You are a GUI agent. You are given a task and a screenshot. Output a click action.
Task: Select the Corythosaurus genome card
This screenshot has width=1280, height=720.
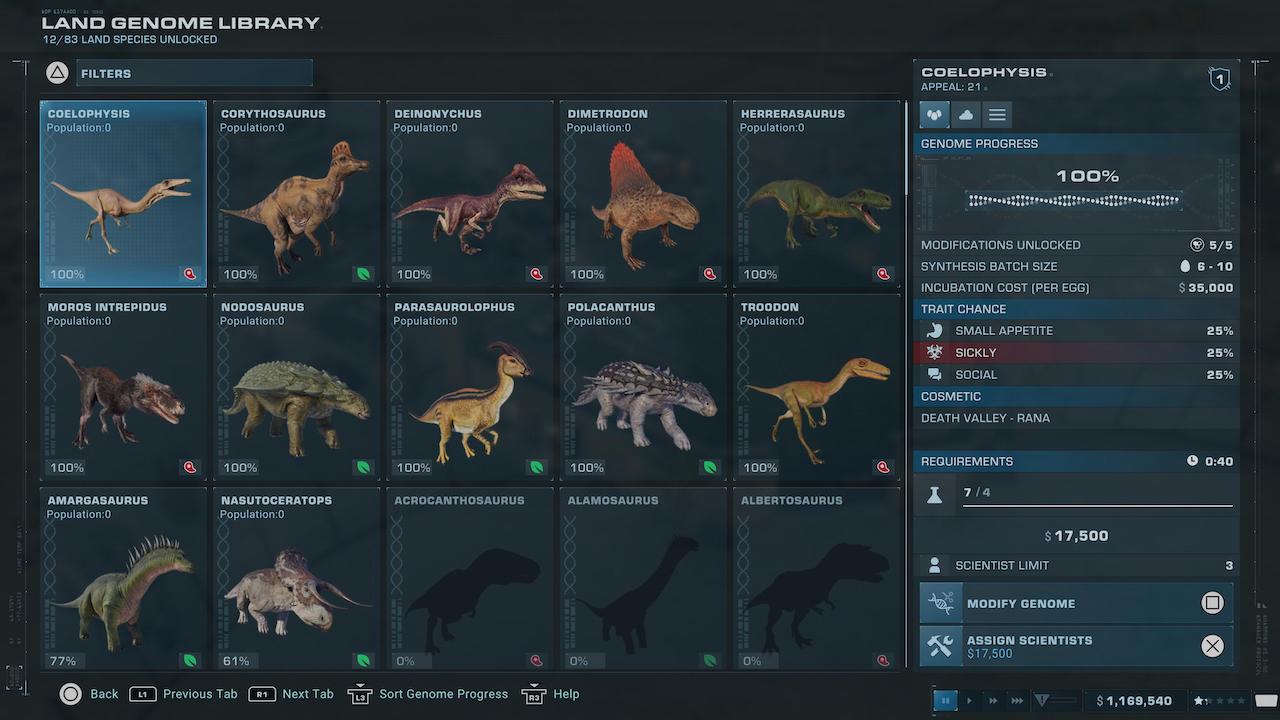[x=296, y=193]
